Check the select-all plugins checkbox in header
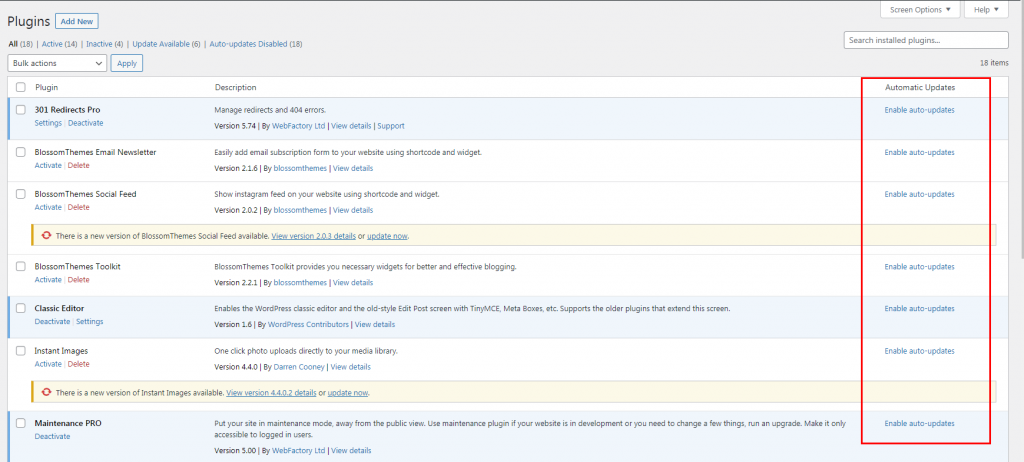1024x462 pixels. [21, 88]
